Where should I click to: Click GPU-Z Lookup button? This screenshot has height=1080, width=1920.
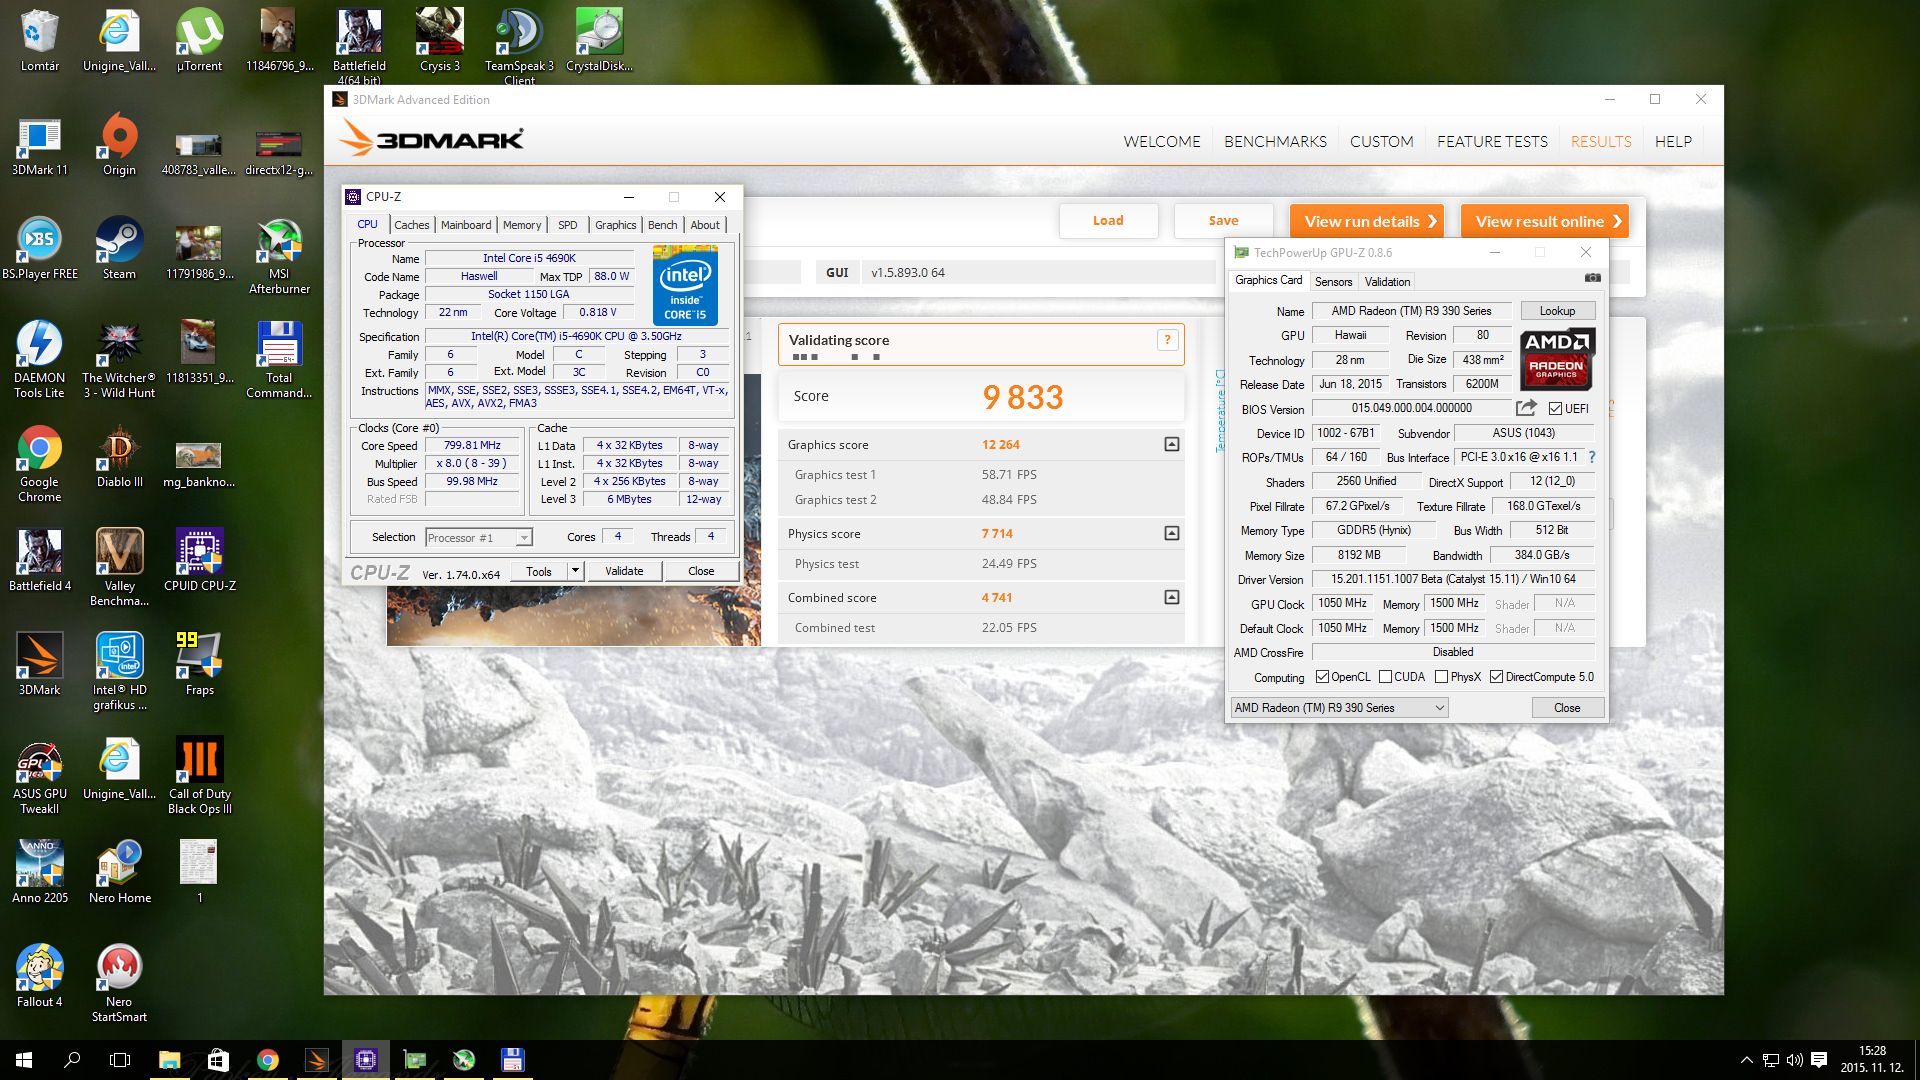click(1557, 311)
